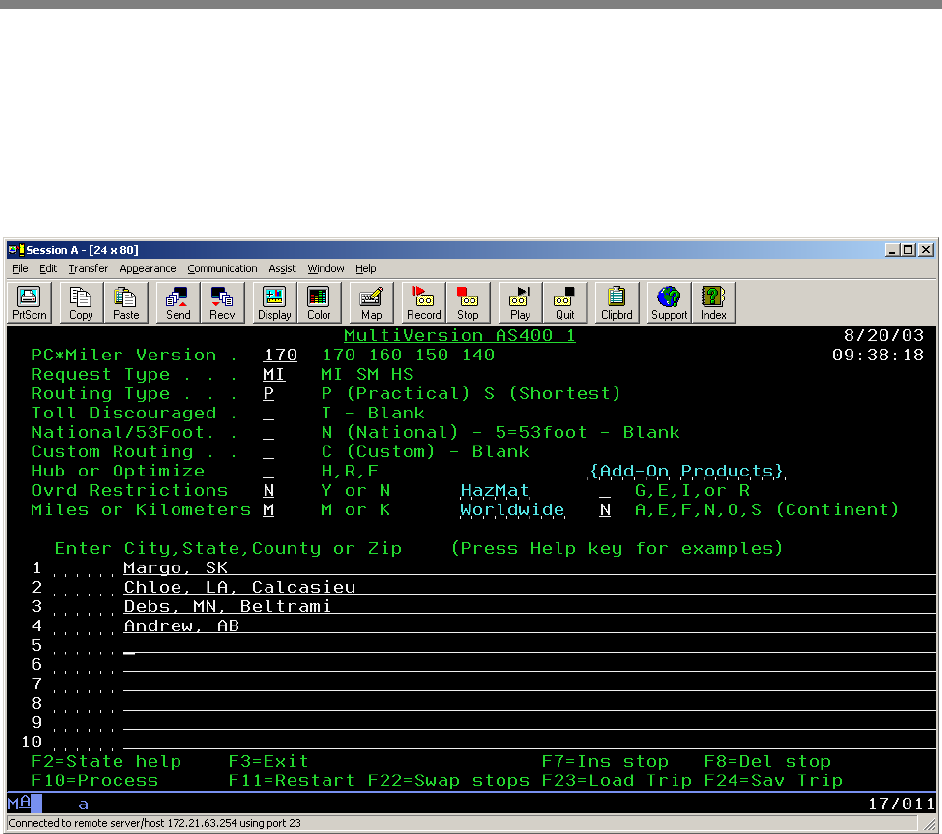Open the Display settings toolbar icon
Viewport: 942px width, 834px height.
click(275, 303)
